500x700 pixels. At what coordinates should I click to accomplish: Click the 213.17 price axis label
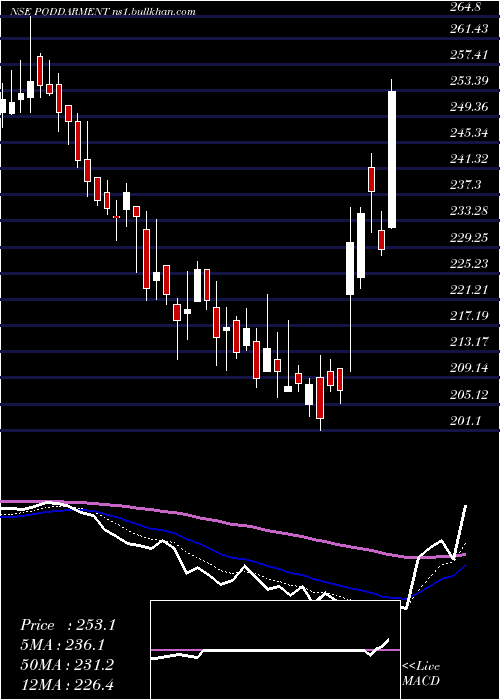470,342
